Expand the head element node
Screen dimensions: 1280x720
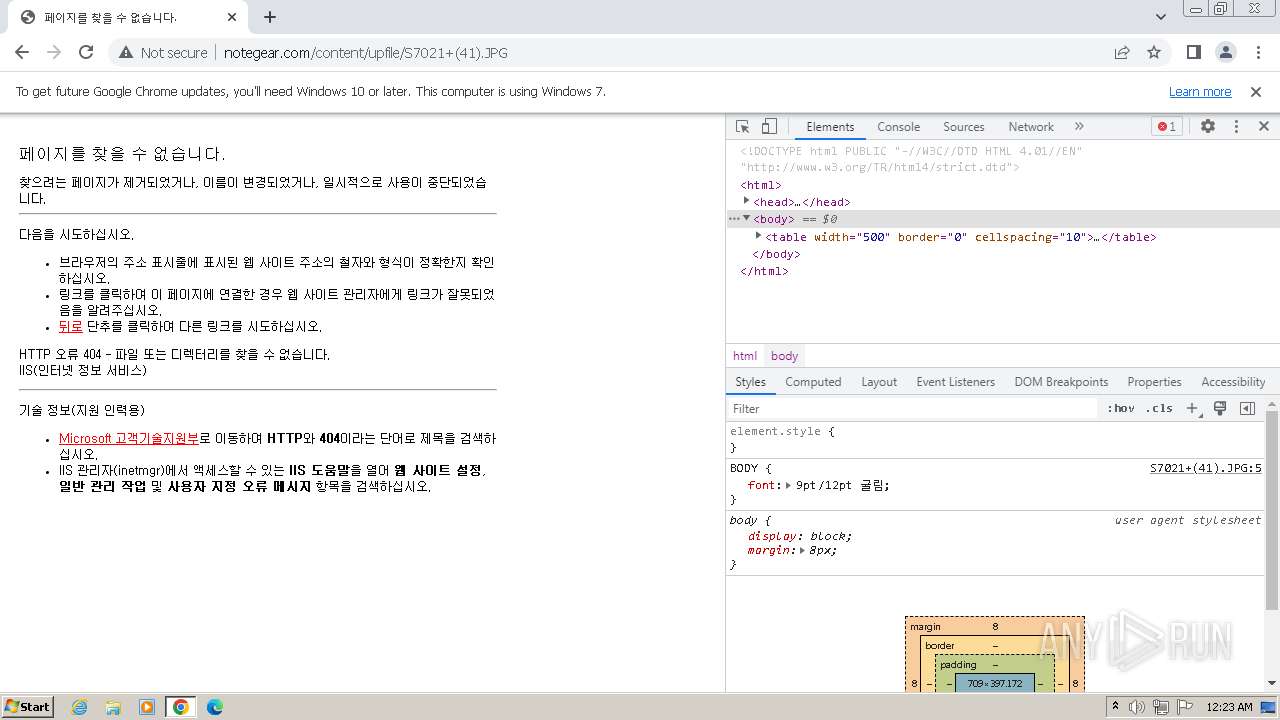coord(746,201)
